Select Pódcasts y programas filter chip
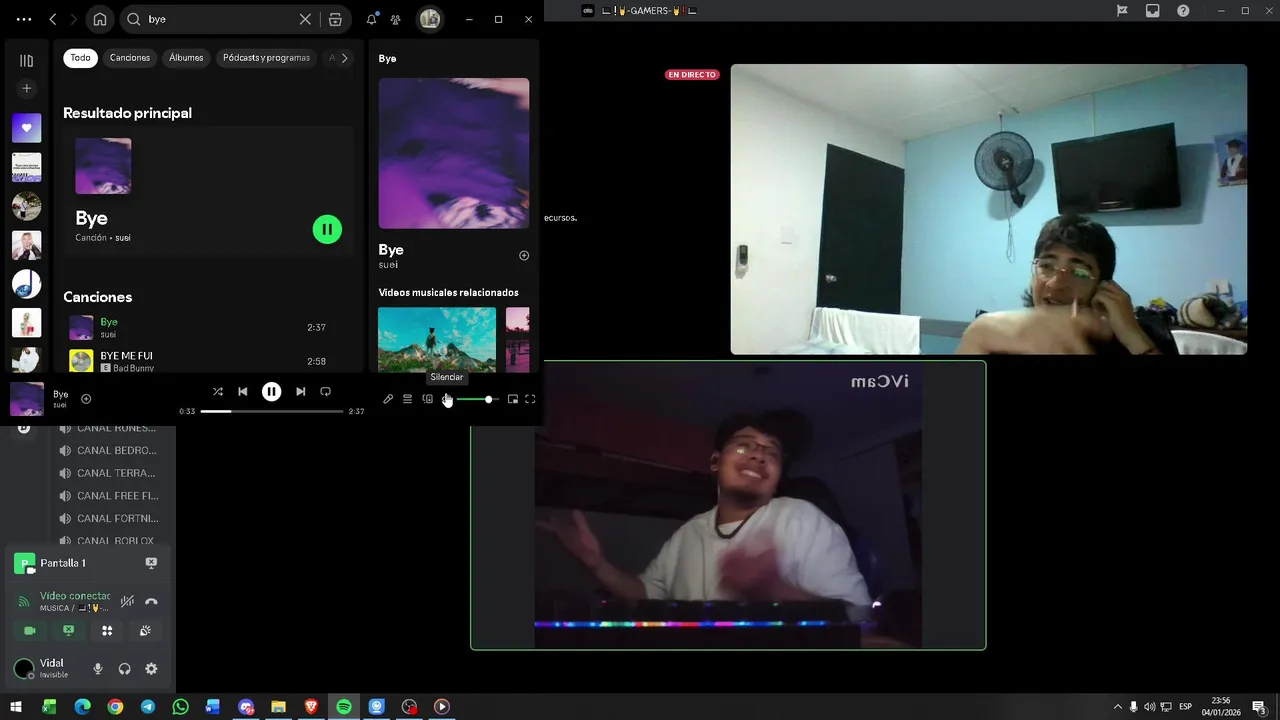The width and height of the screenshot is (1280, 720). pyautogui.click(x=266, y=58)
